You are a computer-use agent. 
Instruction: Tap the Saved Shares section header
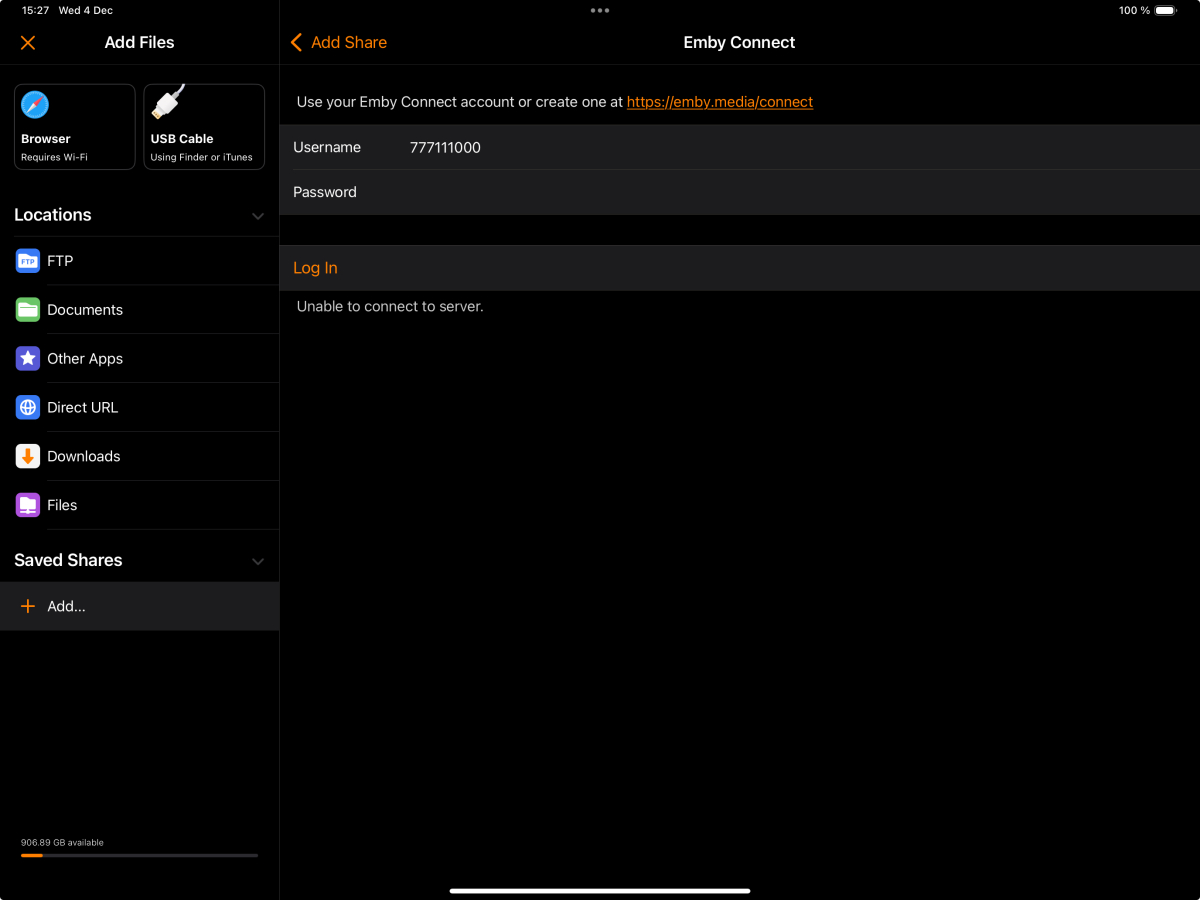coord(68,560)
